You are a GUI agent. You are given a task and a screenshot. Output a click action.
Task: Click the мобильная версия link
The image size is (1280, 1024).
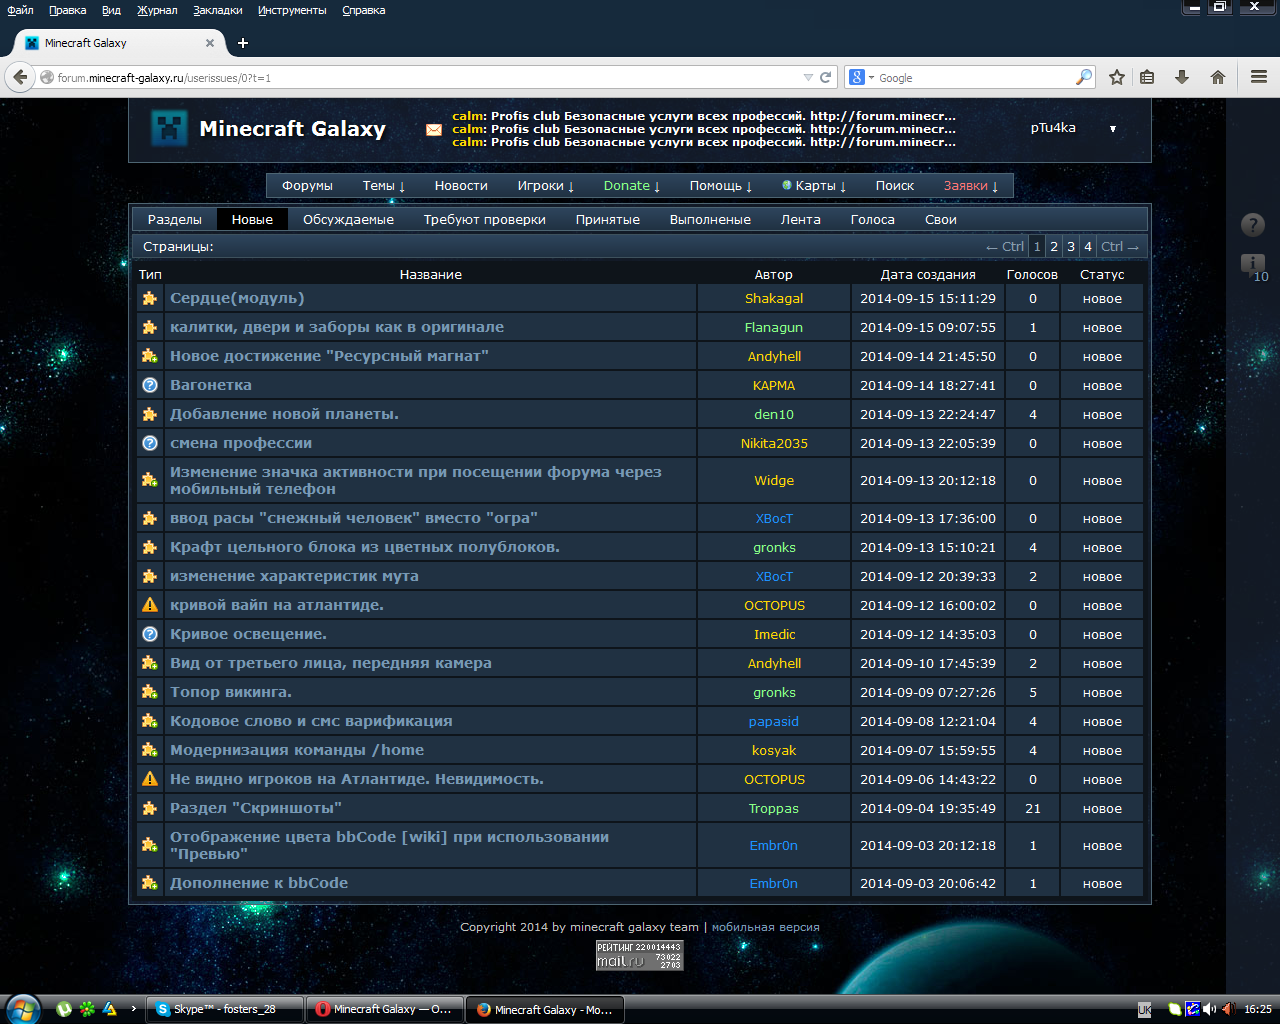765,927
